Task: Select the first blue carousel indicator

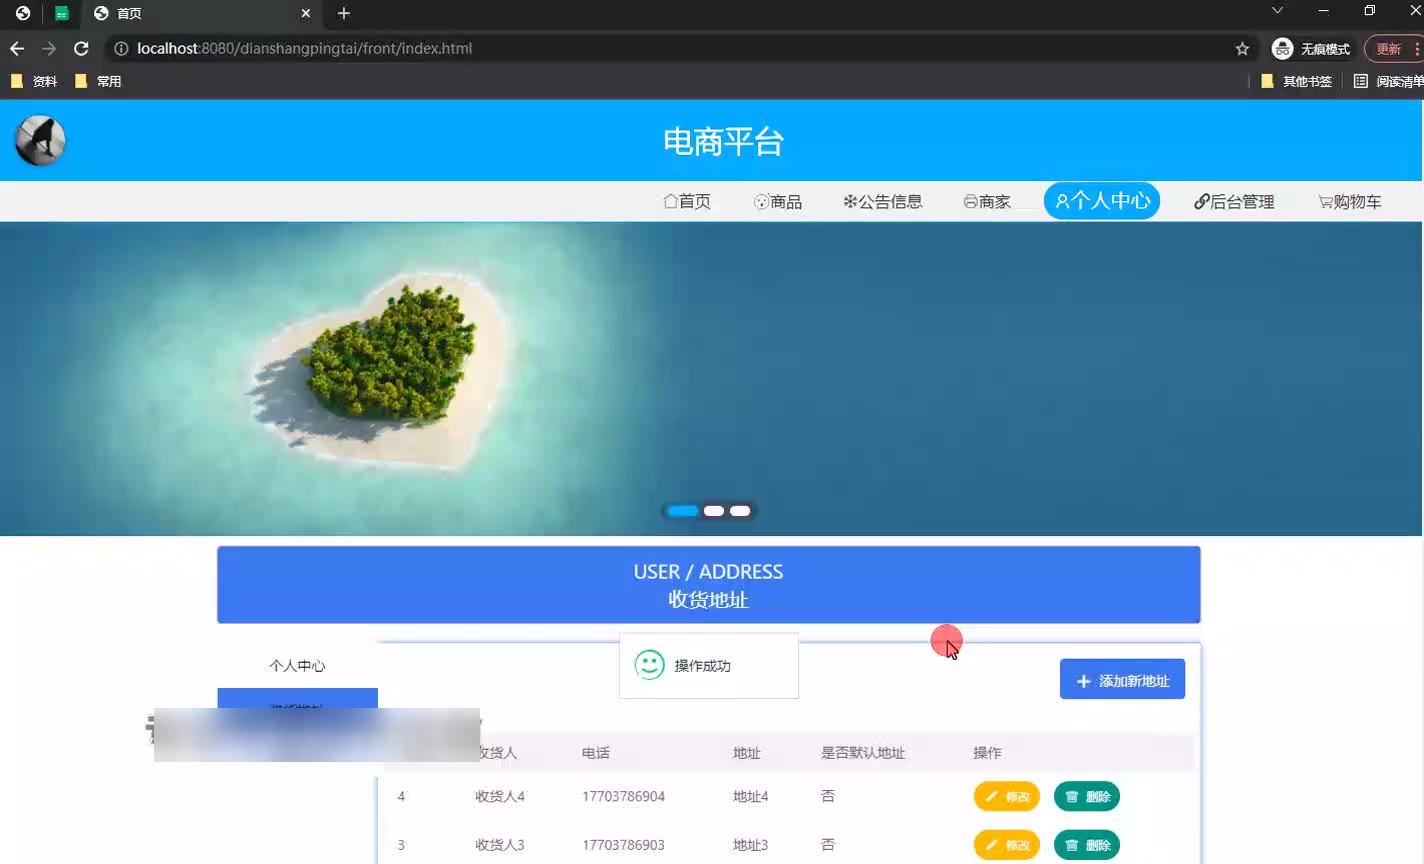Action: [x=683, y=511]
